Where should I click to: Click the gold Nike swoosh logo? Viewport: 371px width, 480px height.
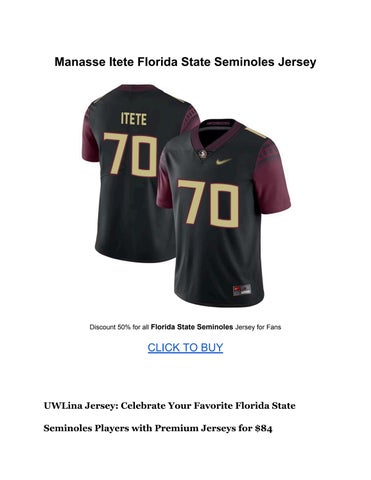tap(224, 162)
